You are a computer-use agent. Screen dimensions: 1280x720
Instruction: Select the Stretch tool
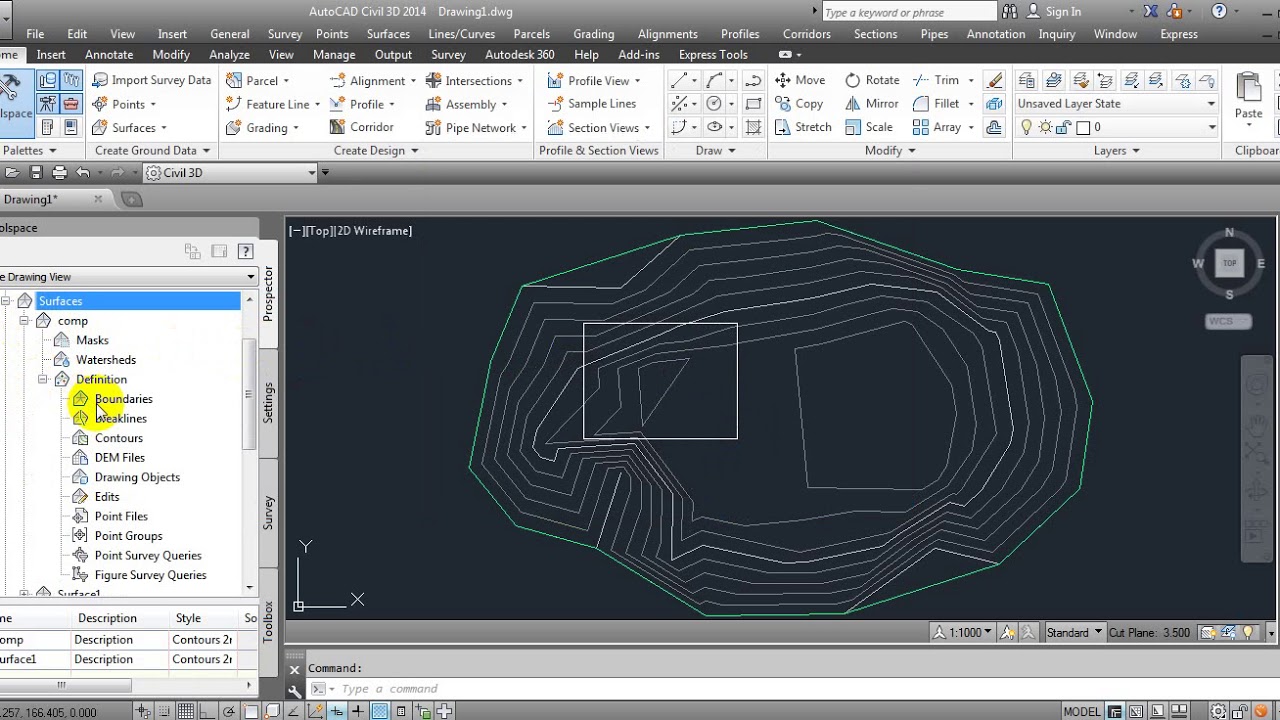pyautogui.click(x=803, y=127)
